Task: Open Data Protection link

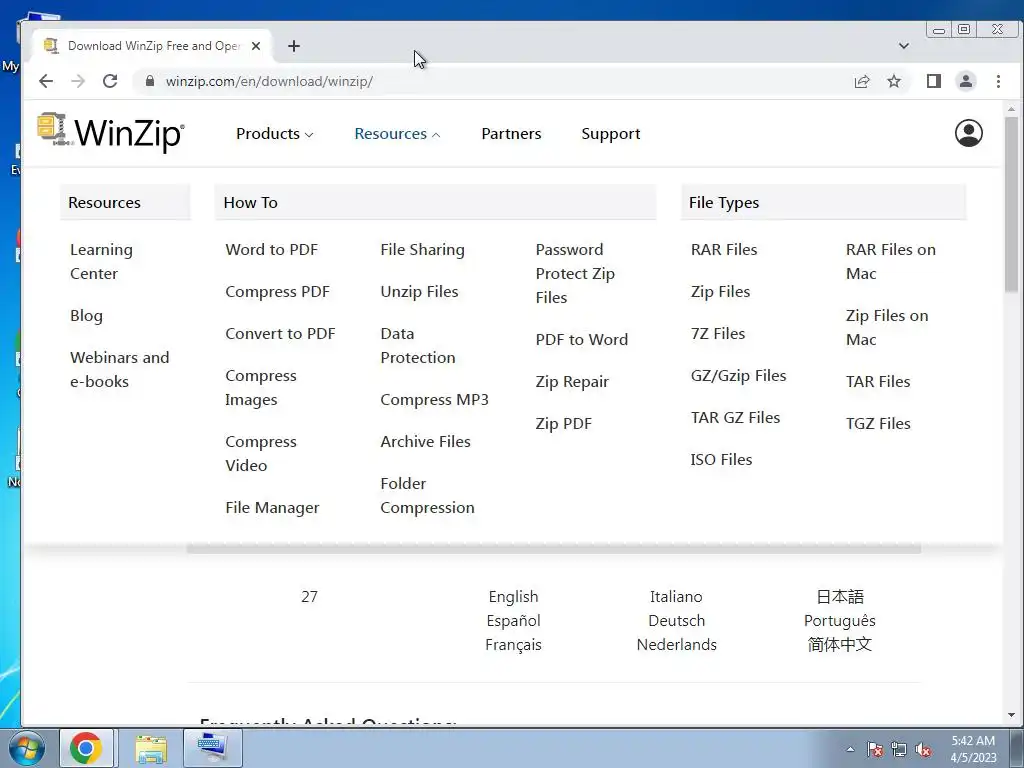Action: click(418, 345)
